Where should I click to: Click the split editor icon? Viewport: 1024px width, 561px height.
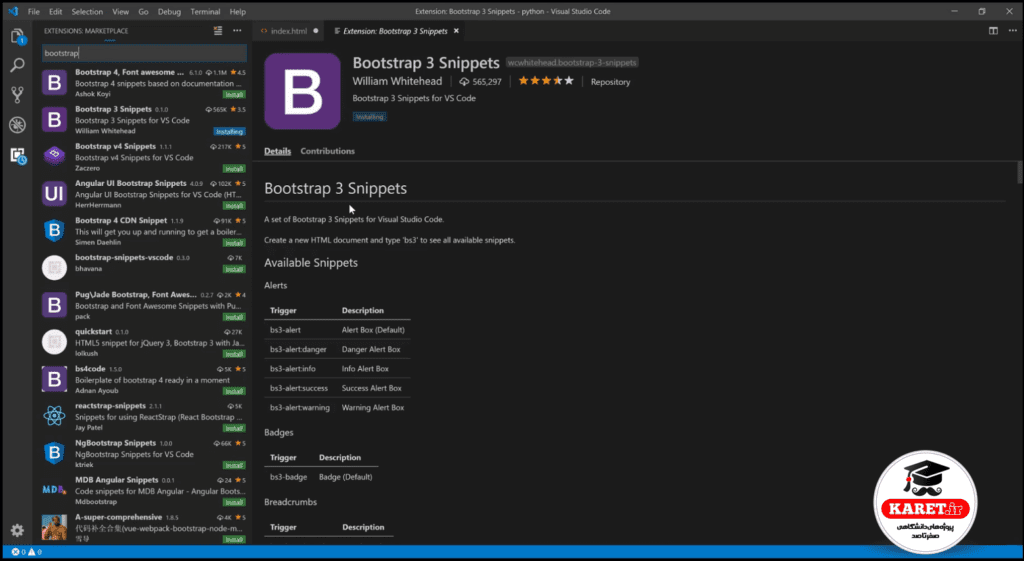pyautogui.click(x=993, y=31)
